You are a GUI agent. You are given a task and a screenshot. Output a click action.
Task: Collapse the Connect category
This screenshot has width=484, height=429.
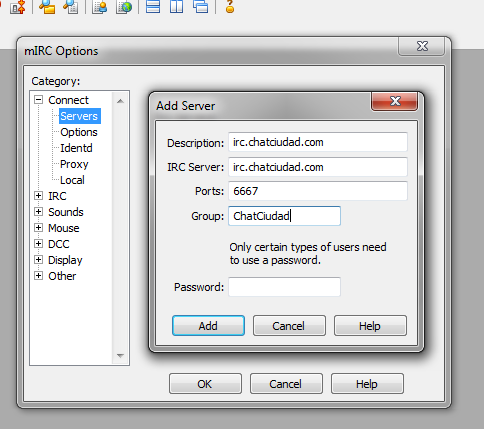tap(39, 100)
